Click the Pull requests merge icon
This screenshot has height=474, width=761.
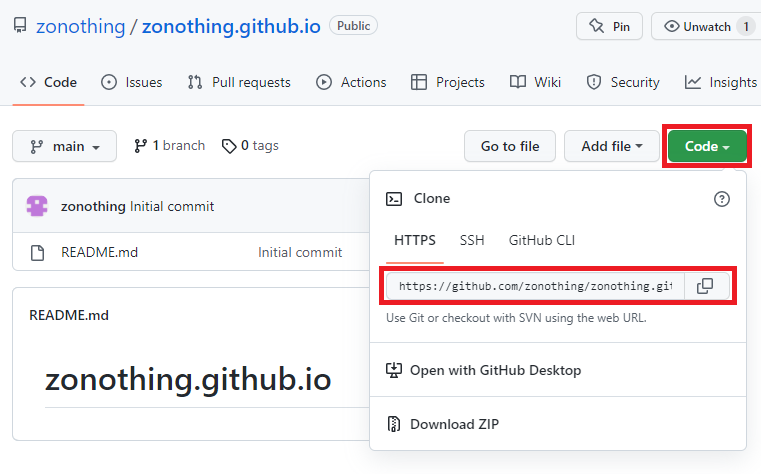(x=195, y=82)
